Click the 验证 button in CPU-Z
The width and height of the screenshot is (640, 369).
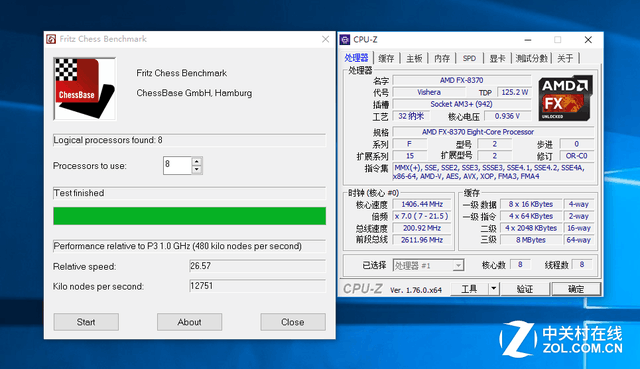pos(525,289)
